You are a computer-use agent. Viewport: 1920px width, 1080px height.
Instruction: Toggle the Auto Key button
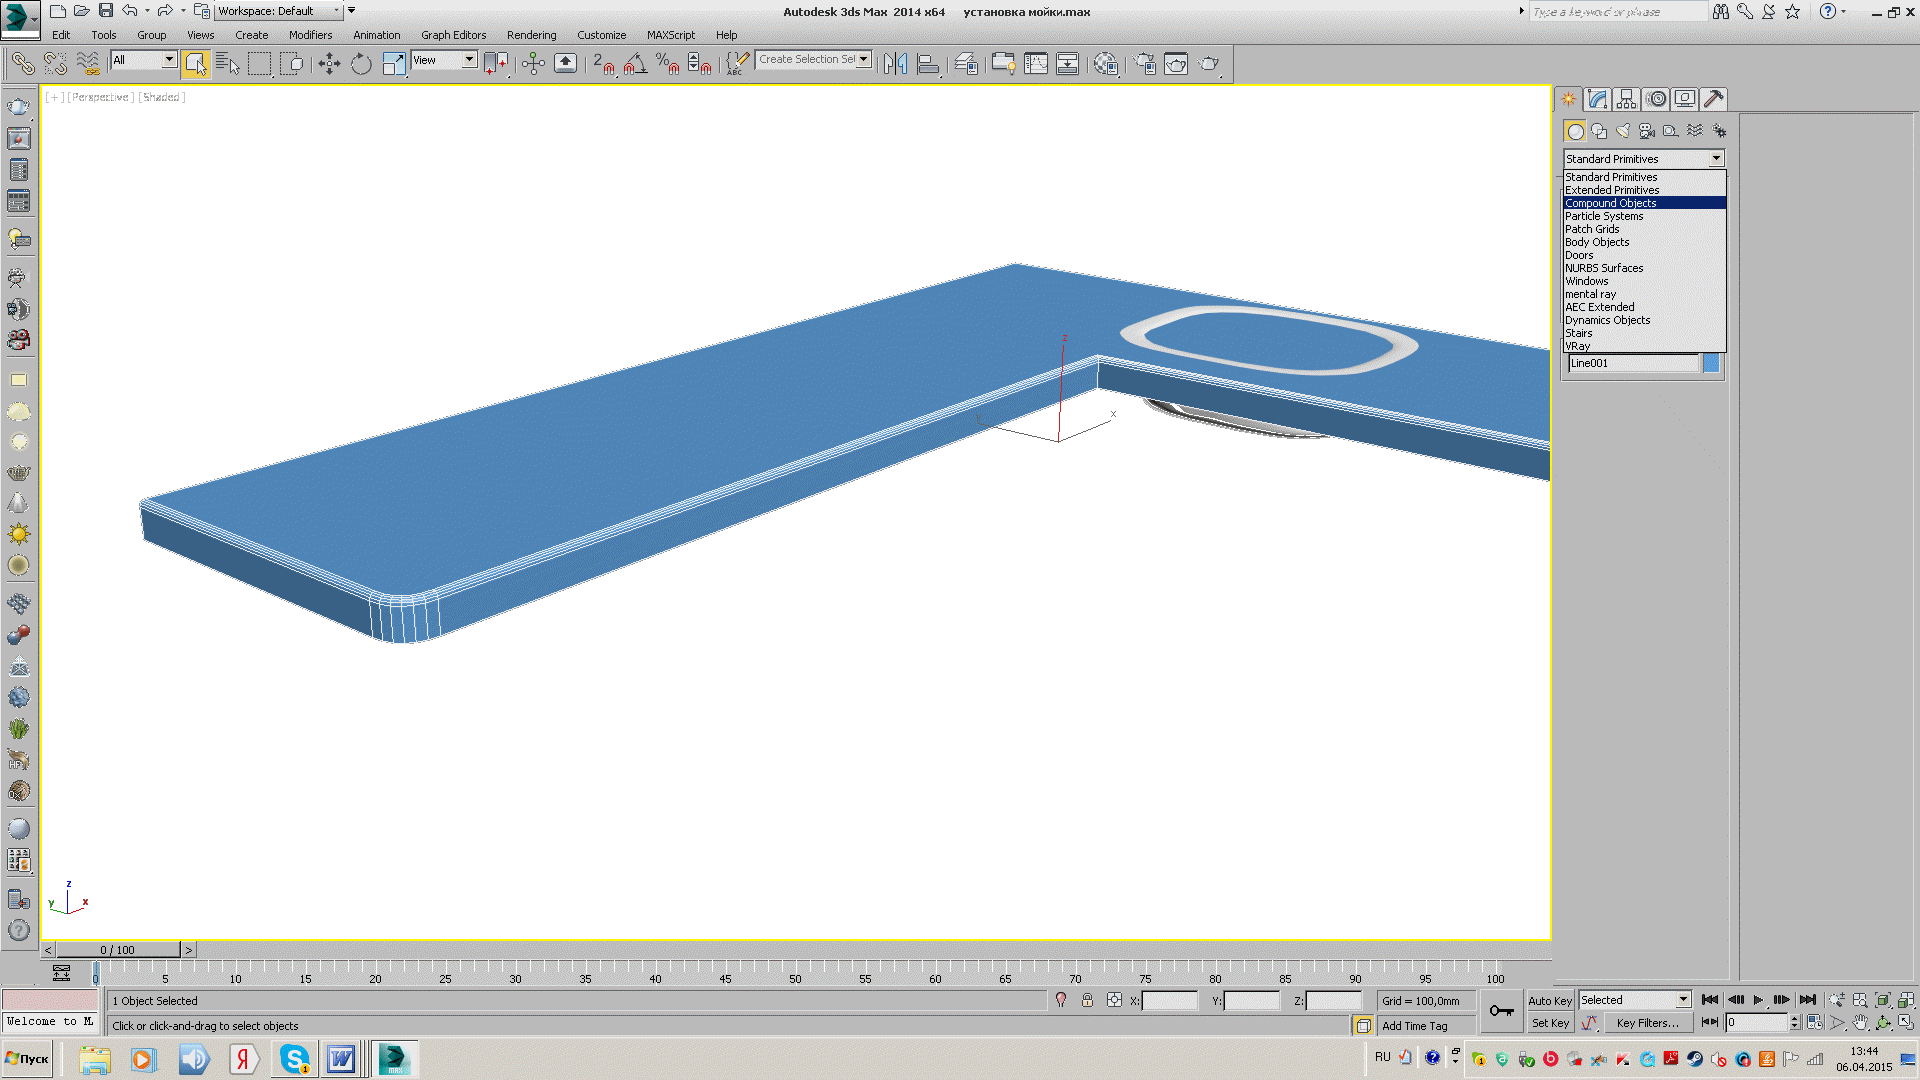pyautogui.click(x=1549, y=1000)
